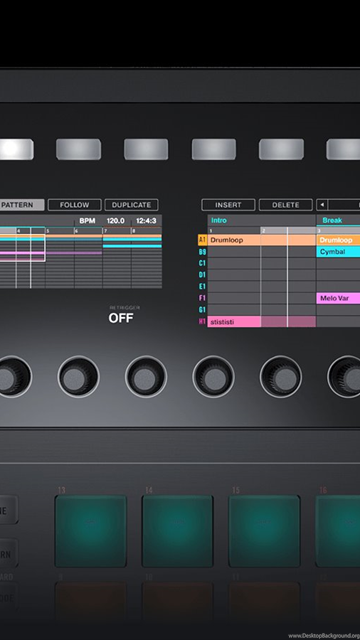Click the DELETE button
The height and width of the screenshot is (640, 360).
coord(286,205)
